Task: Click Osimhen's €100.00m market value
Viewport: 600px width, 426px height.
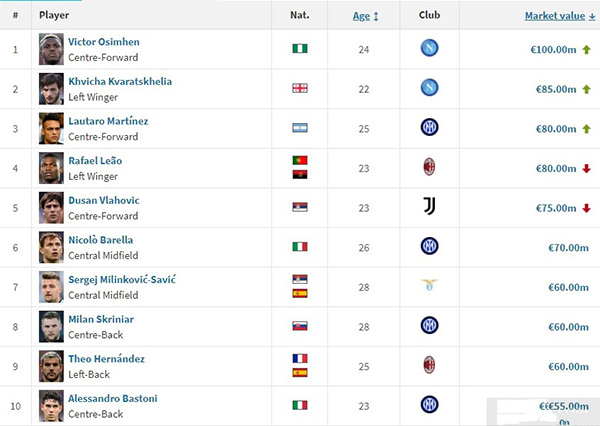Action: [x=553, y=49]
